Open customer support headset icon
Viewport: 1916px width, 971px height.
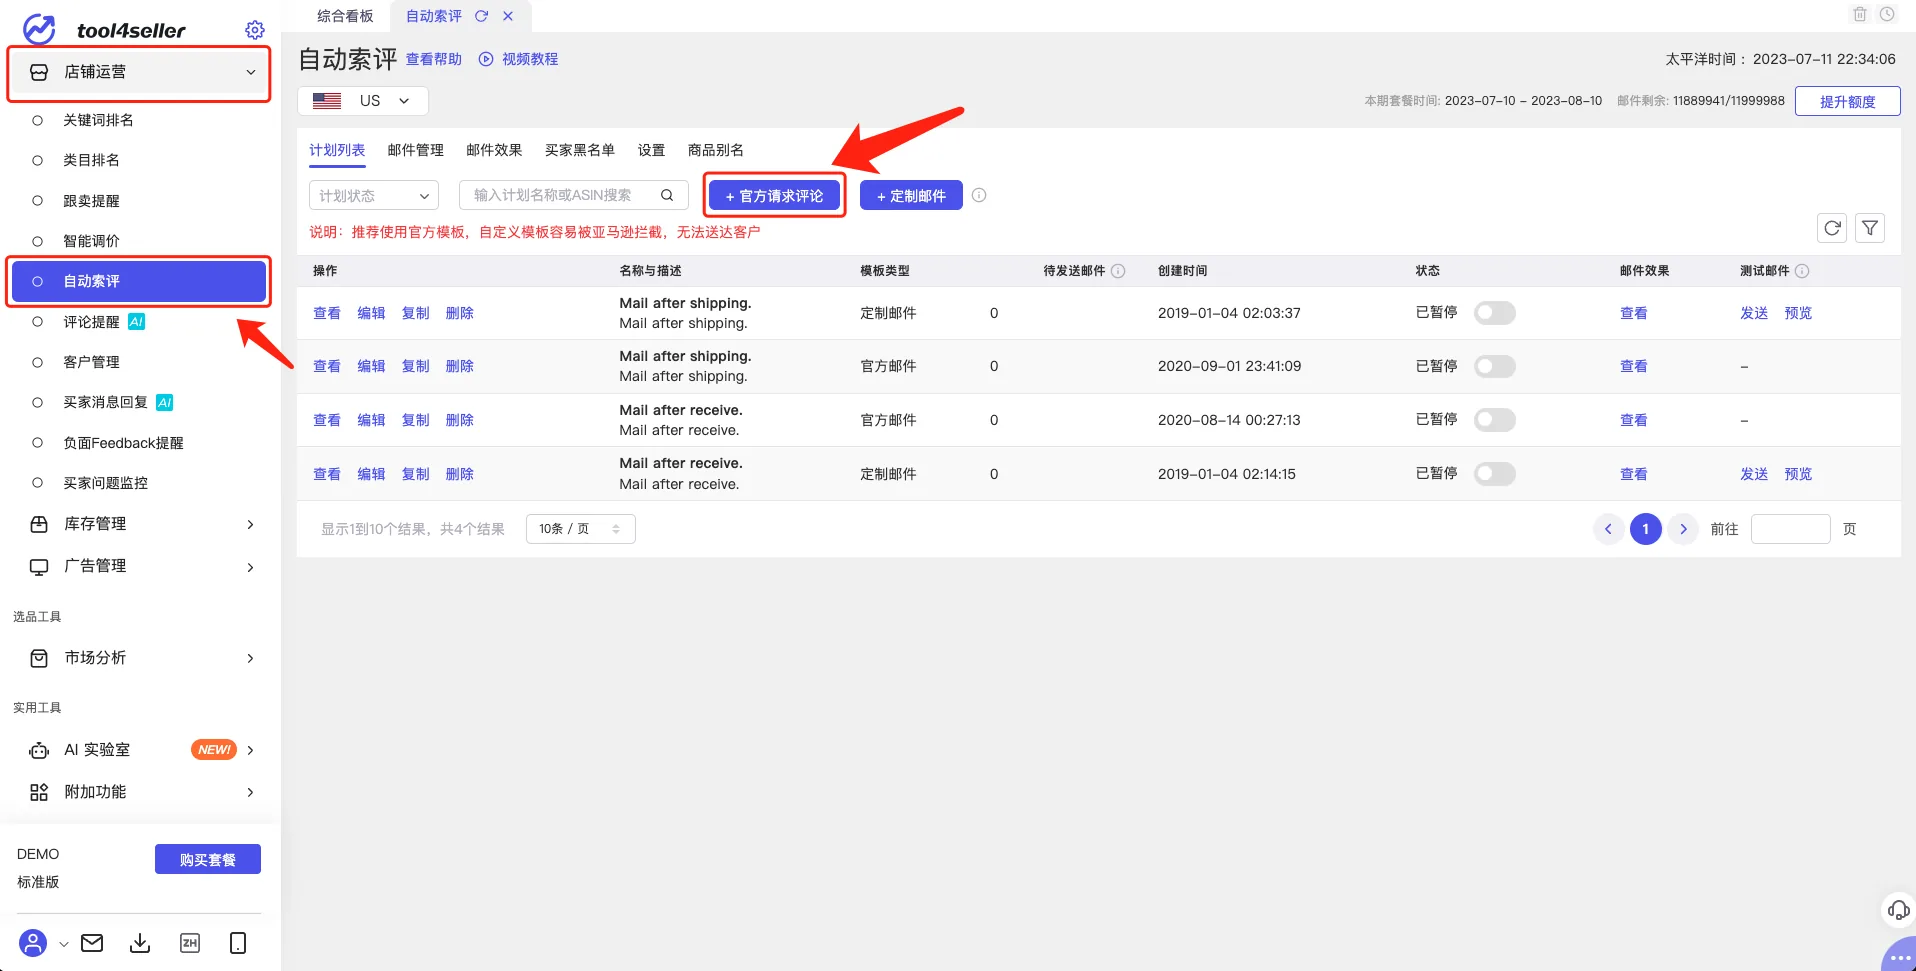(x=1898, y=910)
